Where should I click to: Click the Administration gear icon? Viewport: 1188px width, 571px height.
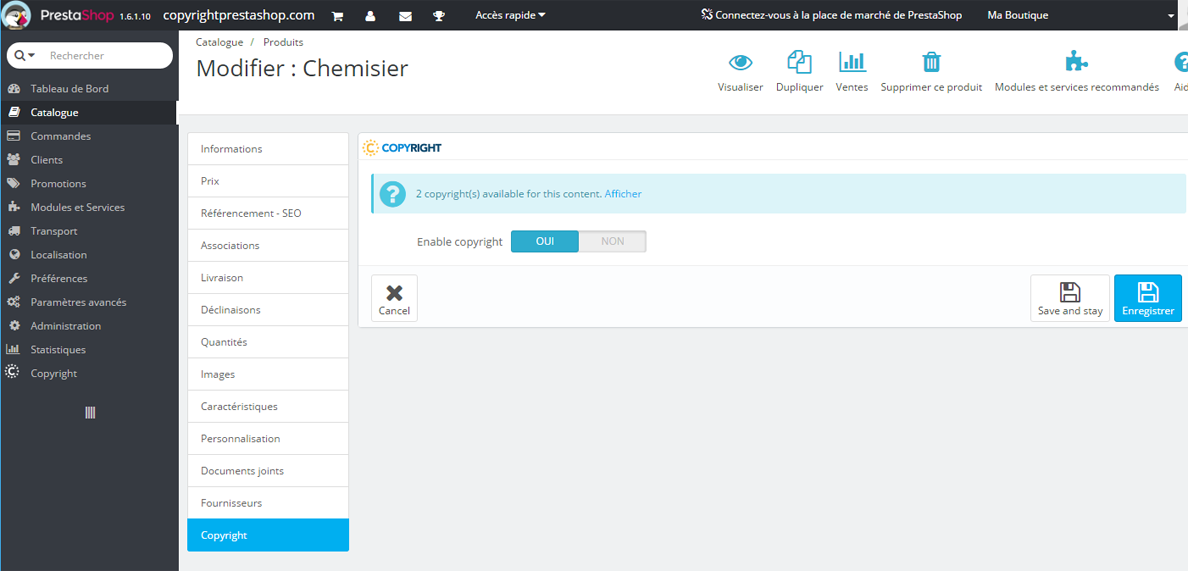[13, 326]
